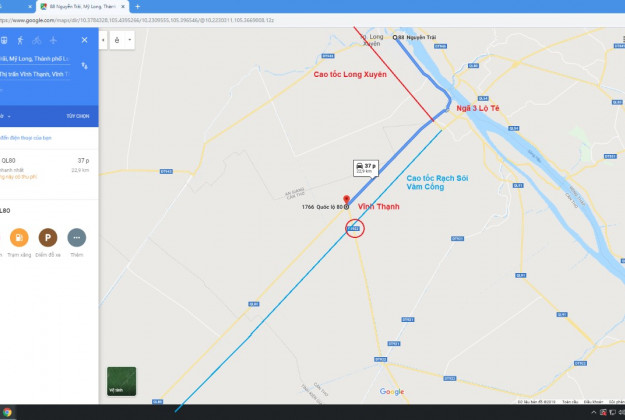Click the 37 p route time callout on map

pyautogui.click(x=366, y=168)
